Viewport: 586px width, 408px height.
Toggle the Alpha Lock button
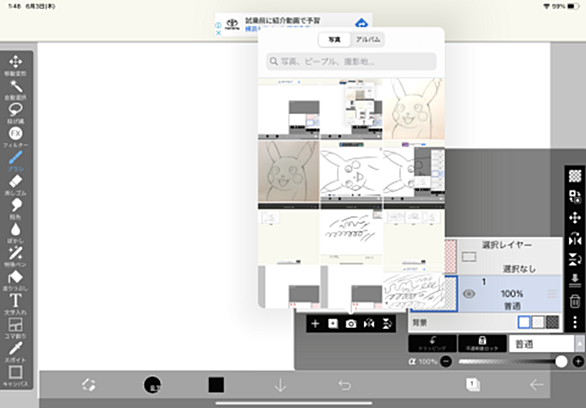tap(482, 343)
